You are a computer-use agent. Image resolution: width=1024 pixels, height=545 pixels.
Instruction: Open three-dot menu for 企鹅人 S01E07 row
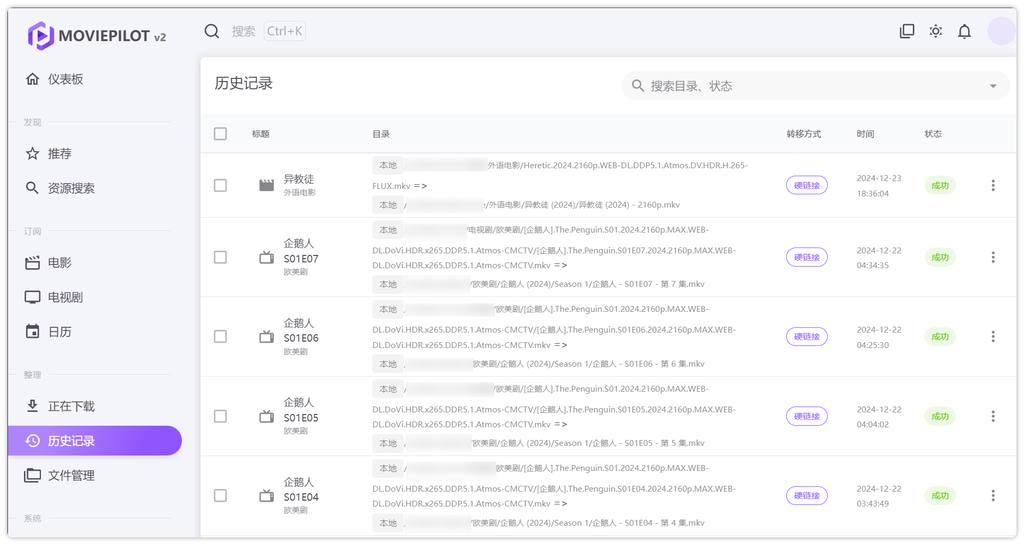(993, 257)
